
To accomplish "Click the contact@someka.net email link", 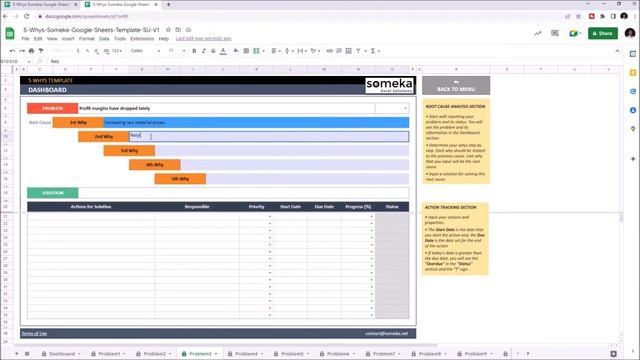I will point(386,334).
